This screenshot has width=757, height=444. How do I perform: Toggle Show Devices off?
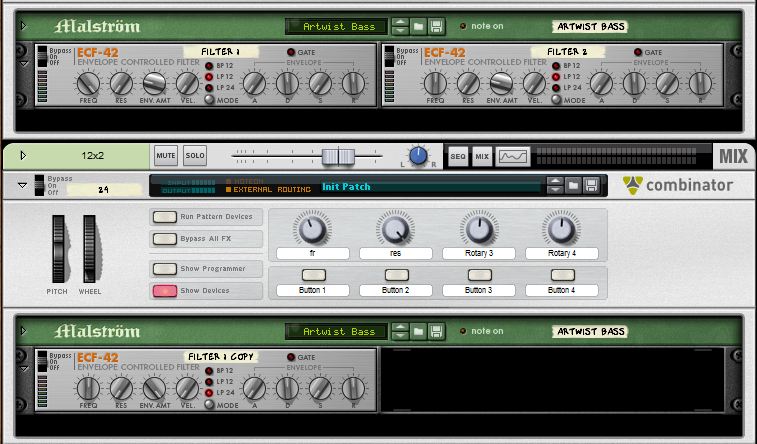(x=165, y=291)
